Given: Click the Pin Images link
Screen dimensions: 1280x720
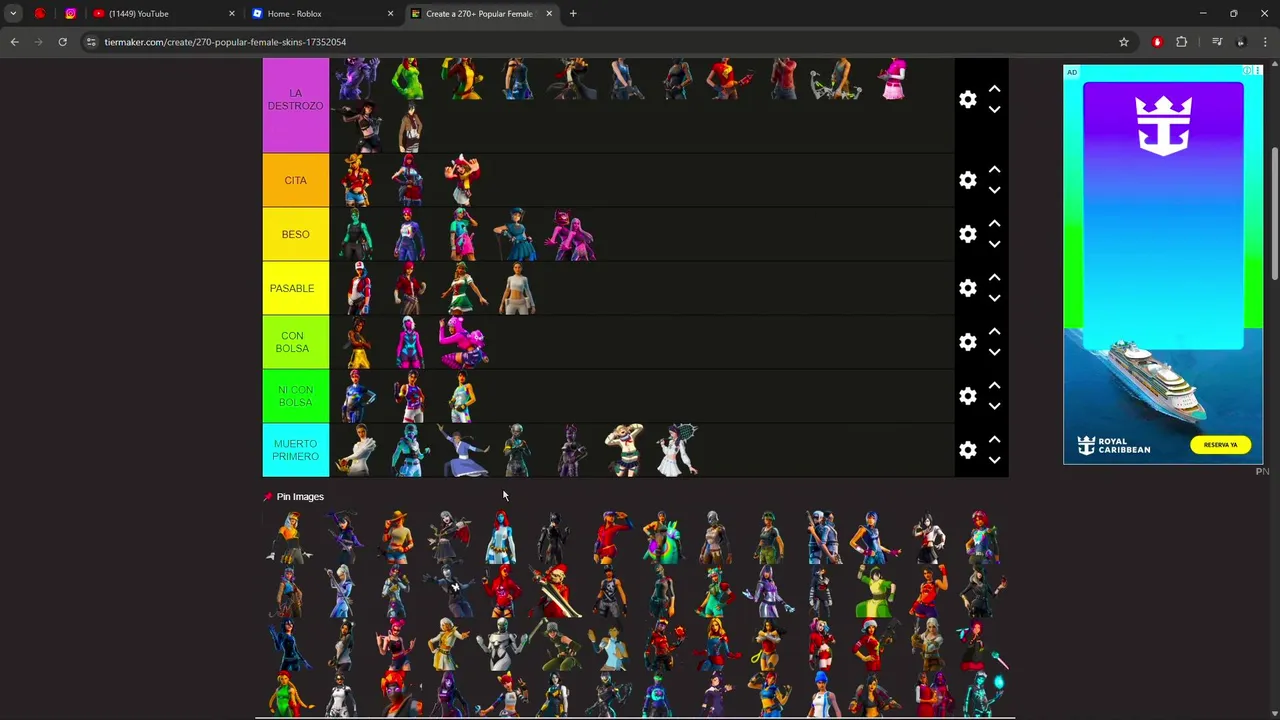Looking at the screenshot, I should pos(293,496).
